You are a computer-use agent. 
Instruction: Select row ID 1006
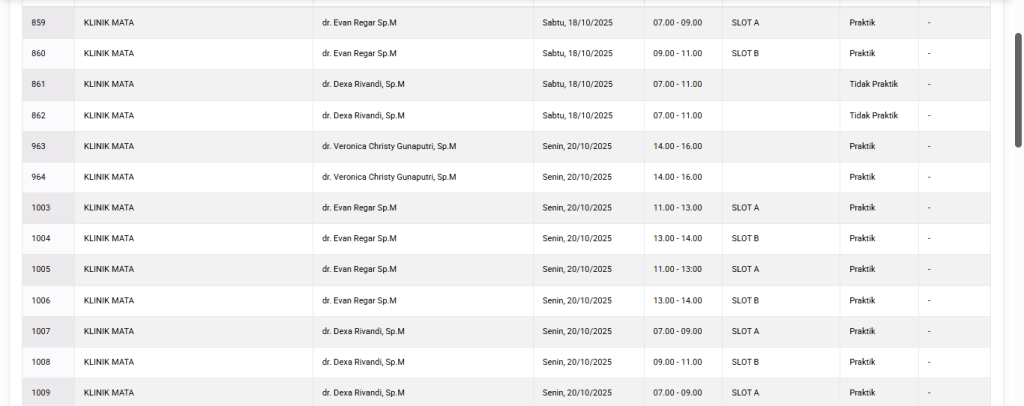[41, 301]
